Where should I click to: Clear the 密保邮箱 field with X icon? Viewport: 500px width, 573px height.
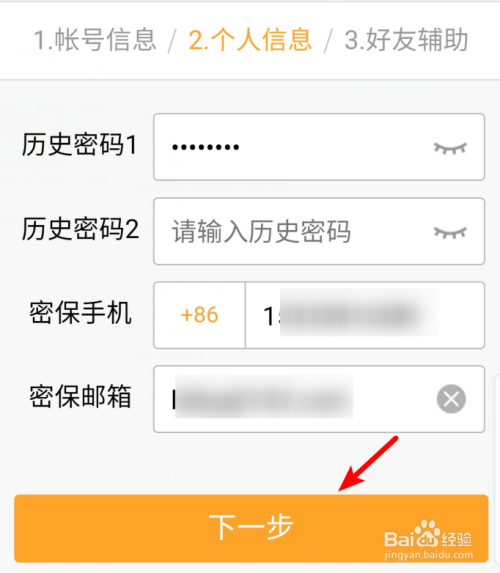451,399
